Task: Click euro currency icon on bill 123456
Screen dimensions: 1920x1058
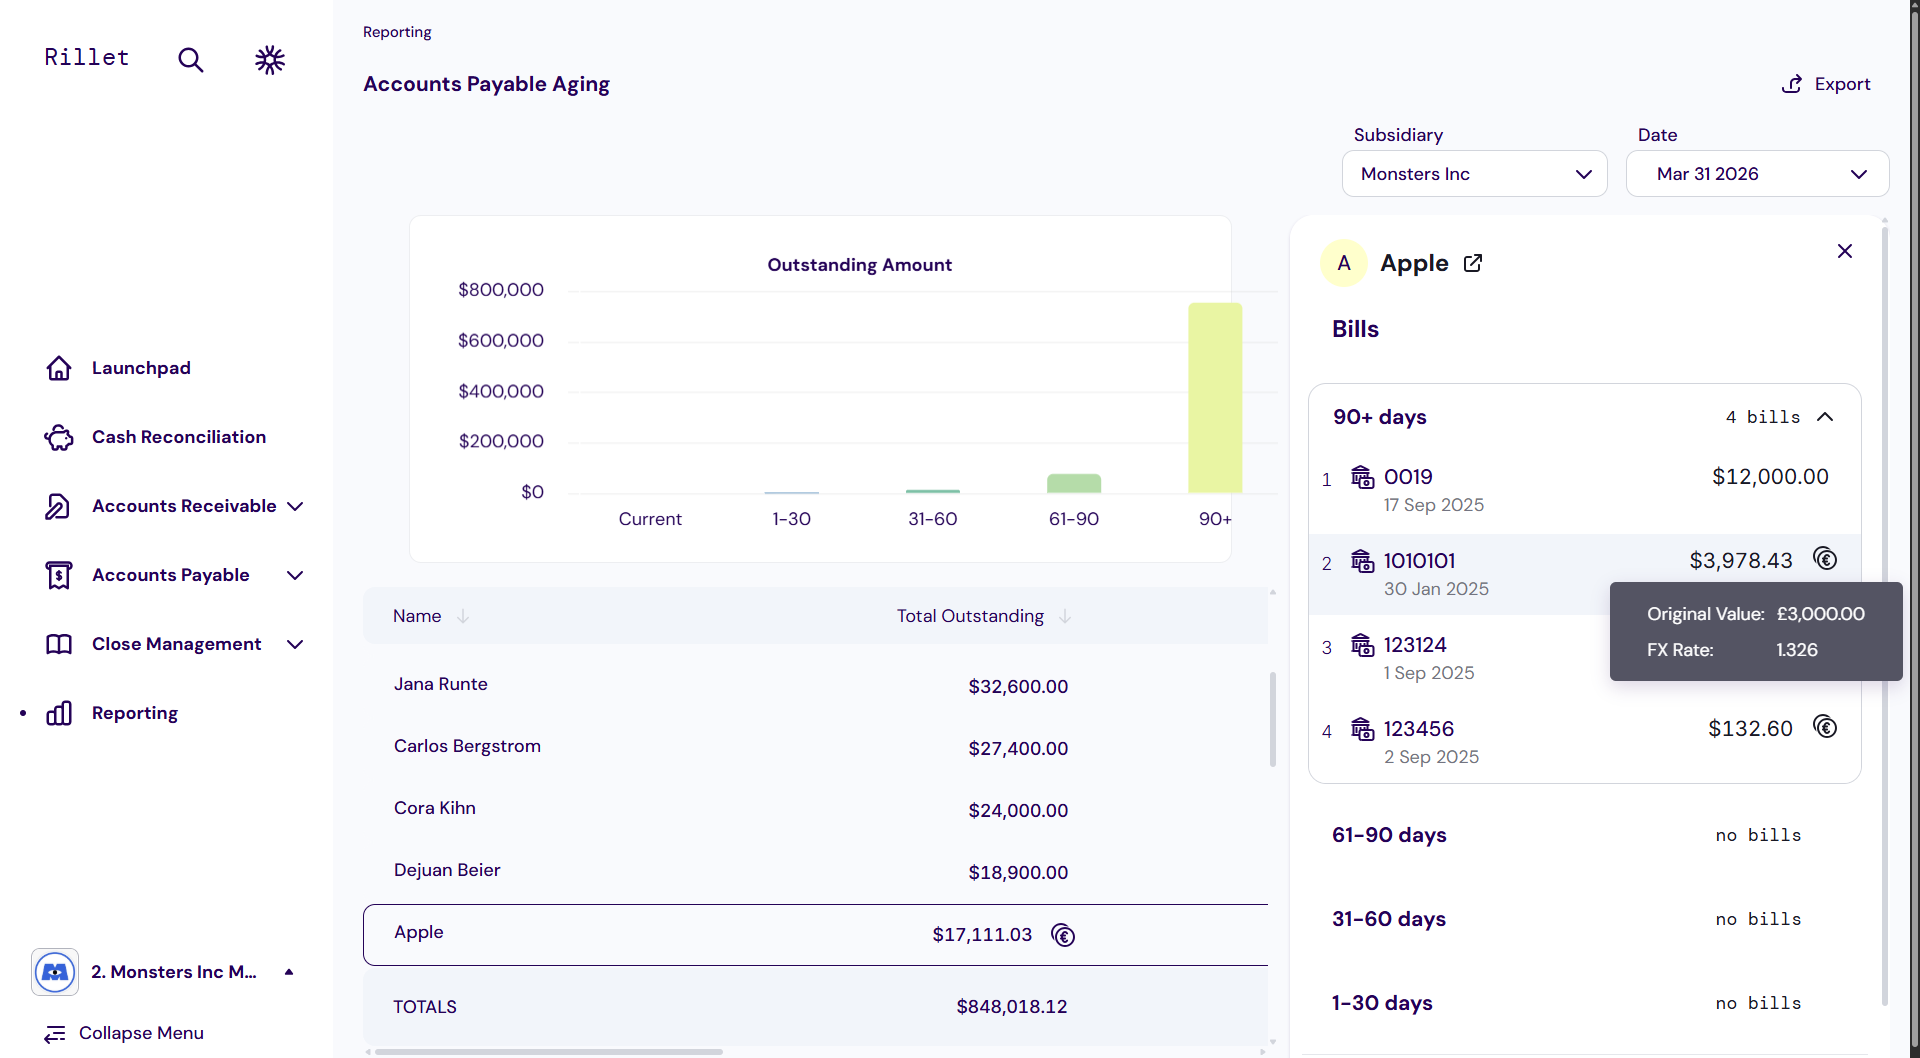Action: click(1825, 727)
